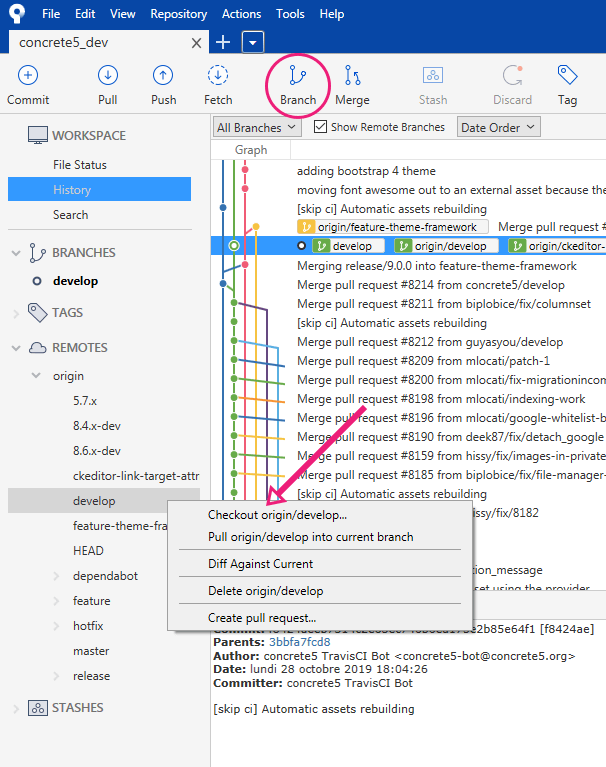
Task: Expand the dependabot remote folder
Action: [57, 576]
